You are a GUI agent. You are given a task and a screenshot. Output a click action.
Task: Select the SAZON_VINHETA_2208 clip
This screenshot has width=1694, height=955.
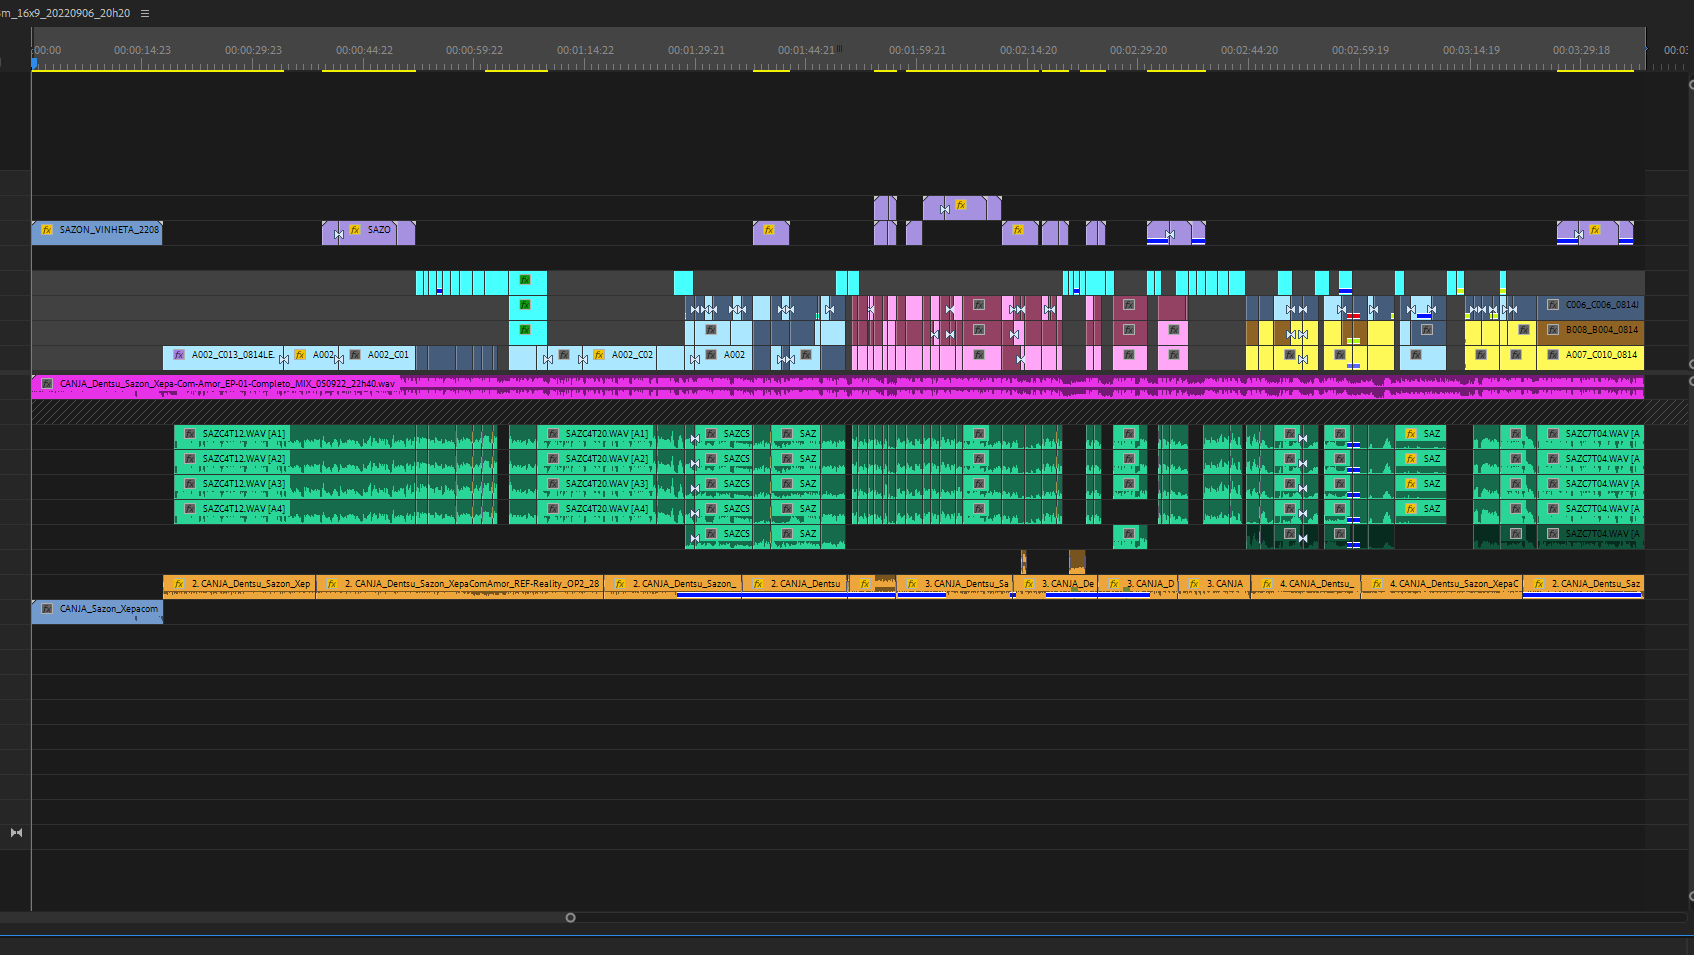pos(97,232)
